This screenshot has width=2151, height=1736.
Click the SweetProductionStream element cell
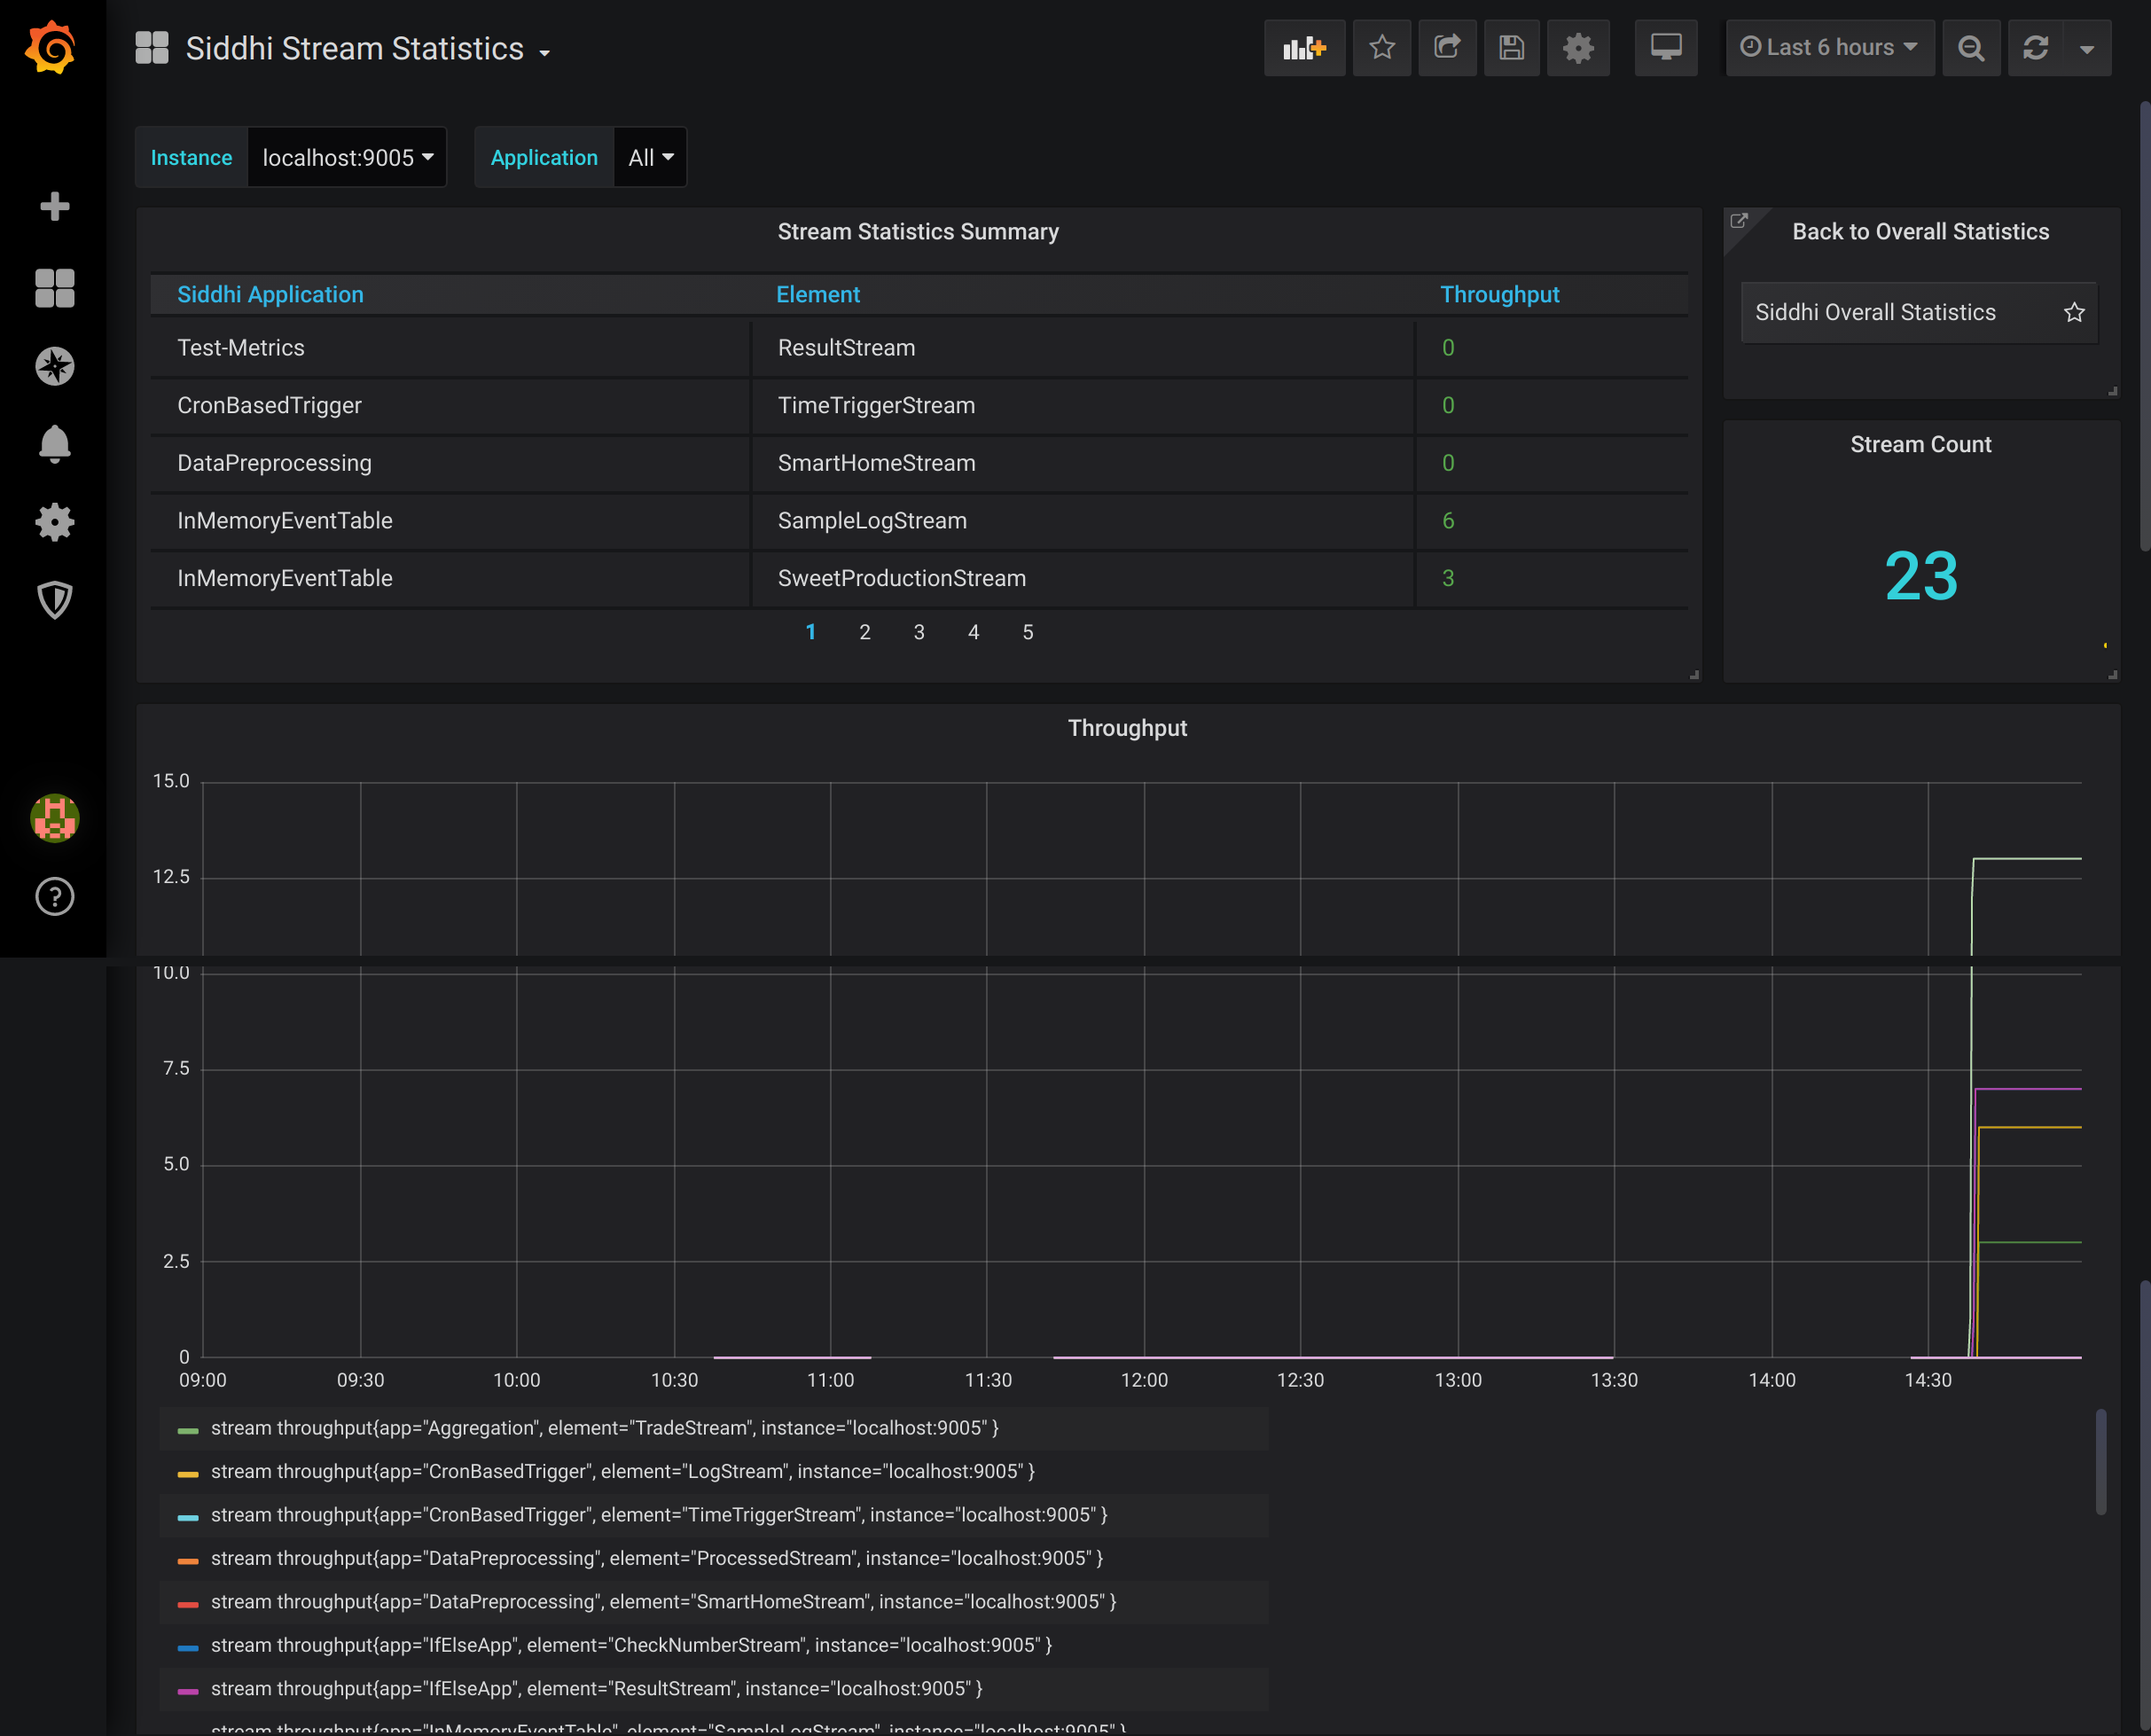click(1083, 579)
